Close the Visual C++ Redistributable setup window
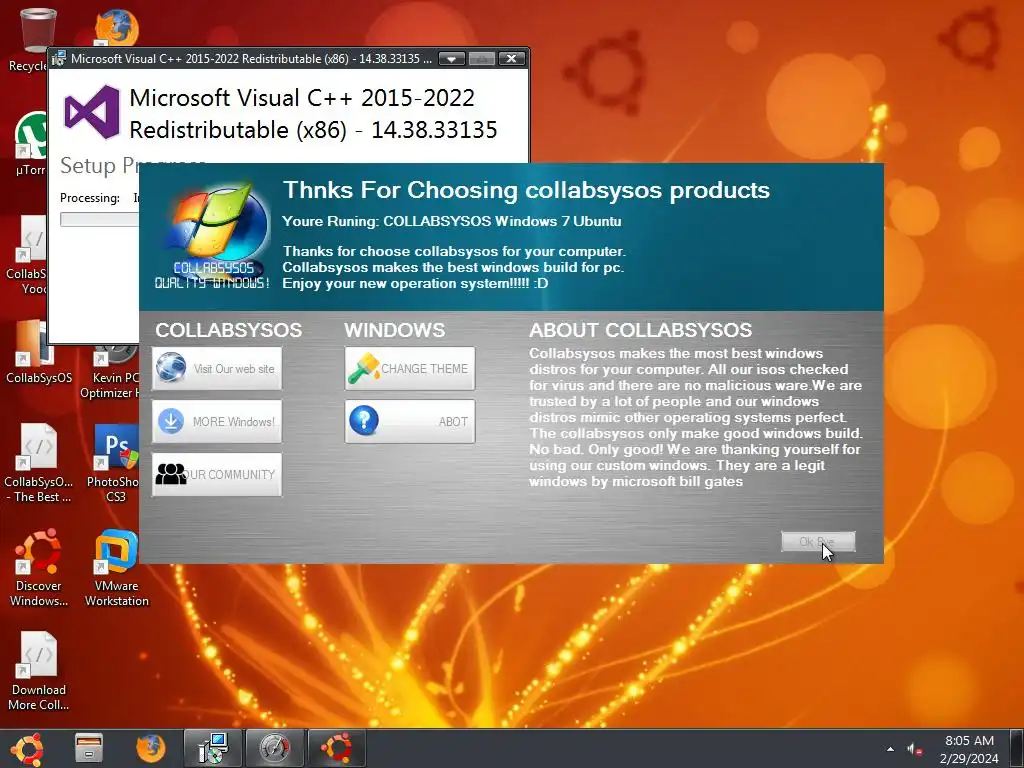Viewport: 1024px width, 768px height. (512, 59)
